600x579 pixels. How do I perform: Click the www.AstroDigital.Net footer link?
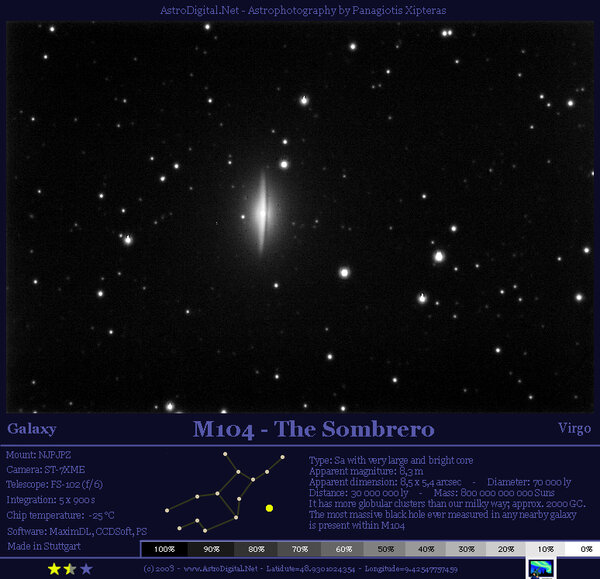[x=221, y=569]
